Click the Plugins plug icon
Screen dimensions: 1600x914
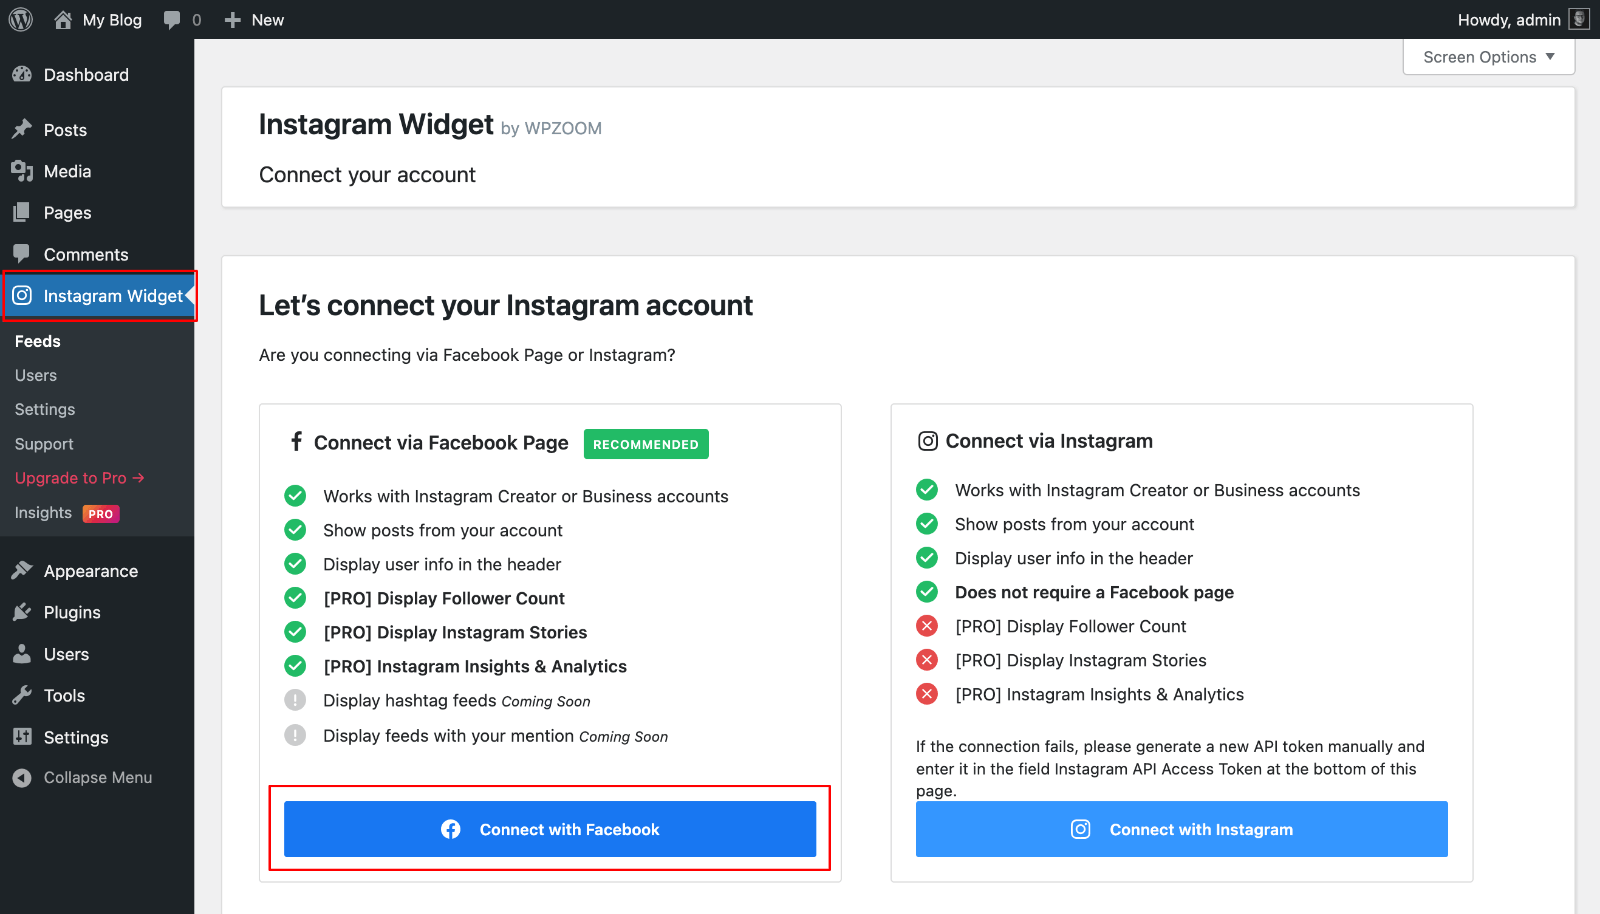coord(22,612)
